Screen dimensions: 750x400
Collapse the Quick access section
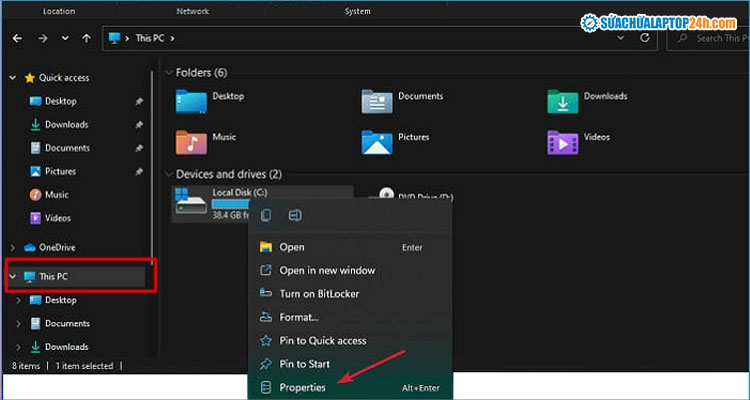12,78
